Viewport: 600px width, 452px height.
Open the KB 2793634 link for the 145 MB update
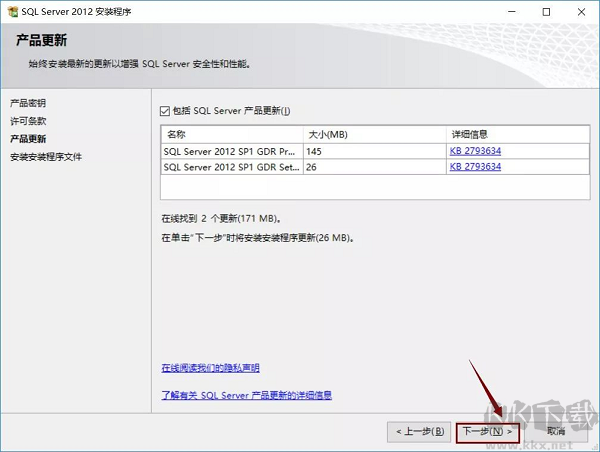coord(475,151)
